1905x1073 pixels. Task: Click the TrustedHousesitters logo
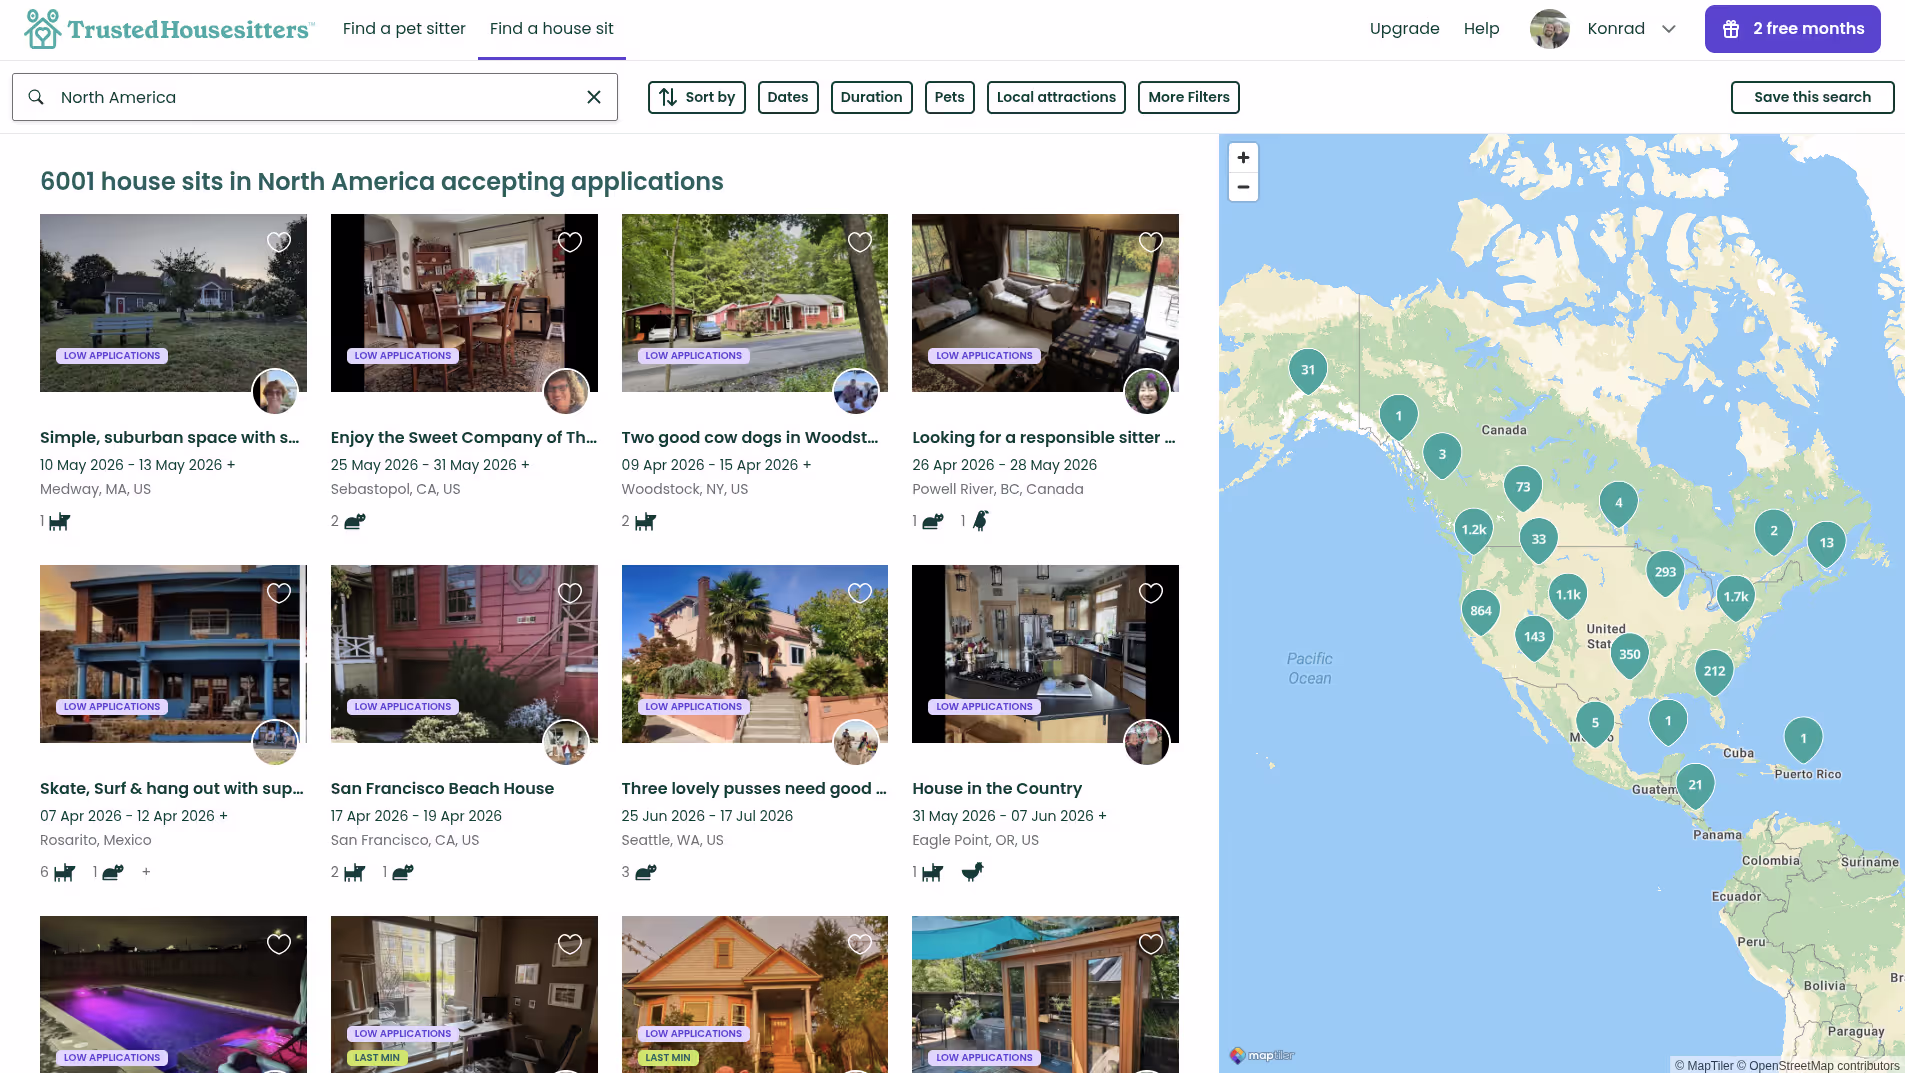pyautogui.click(x=169, y=29)
